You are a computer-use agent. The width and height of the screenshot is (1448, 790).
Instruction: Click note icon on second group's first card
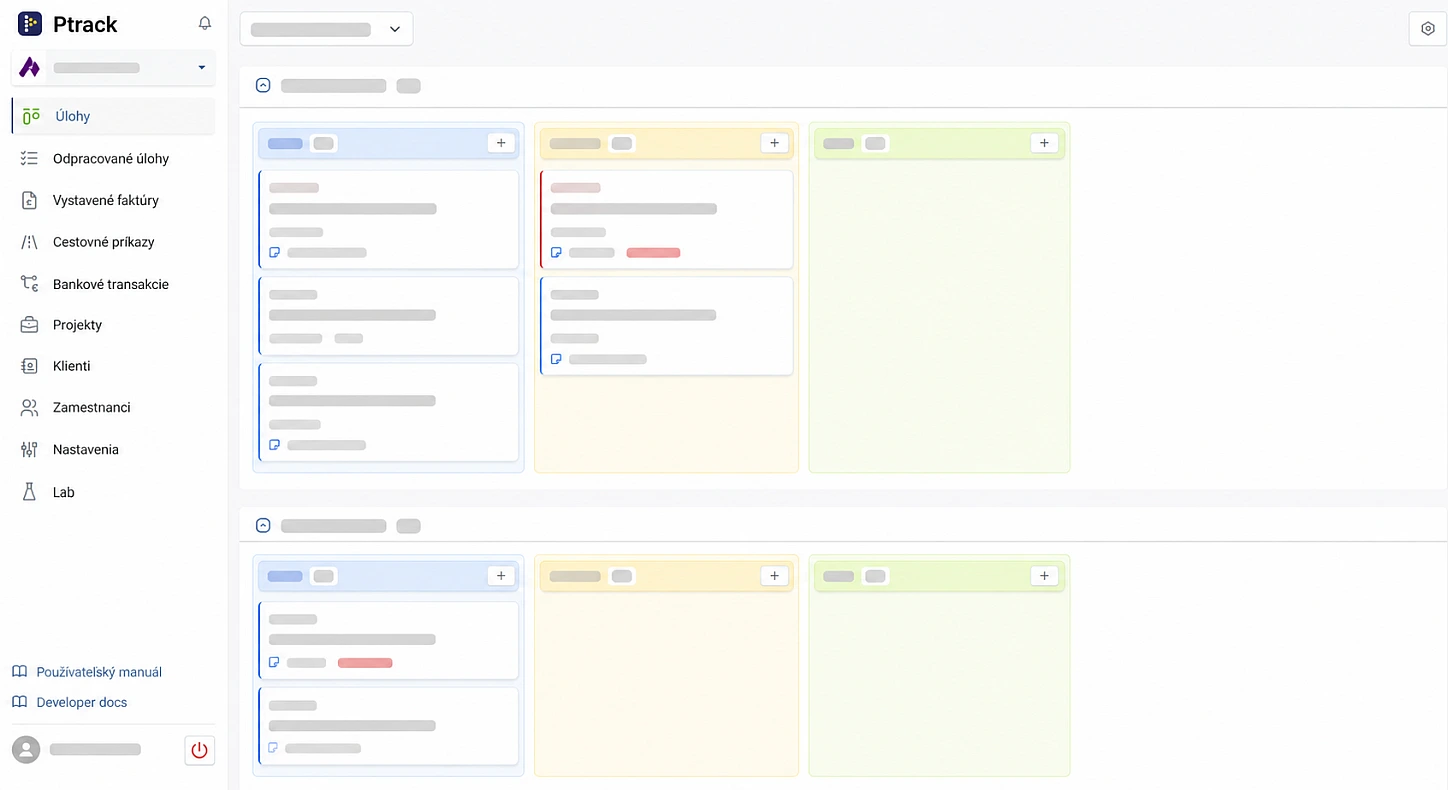tap(275, 663)
